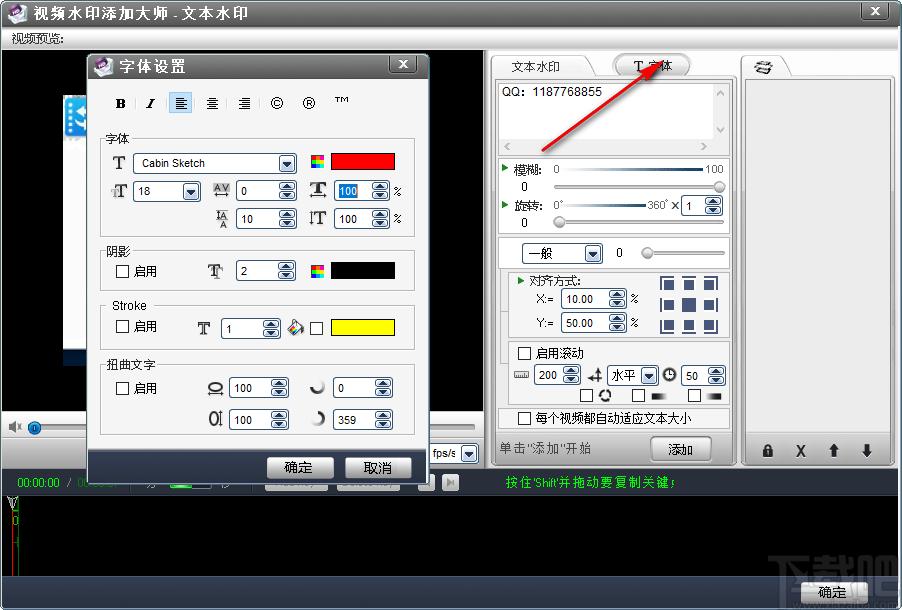
Task: Click the scroll direction arrows icon
Action: click(595, 376)
